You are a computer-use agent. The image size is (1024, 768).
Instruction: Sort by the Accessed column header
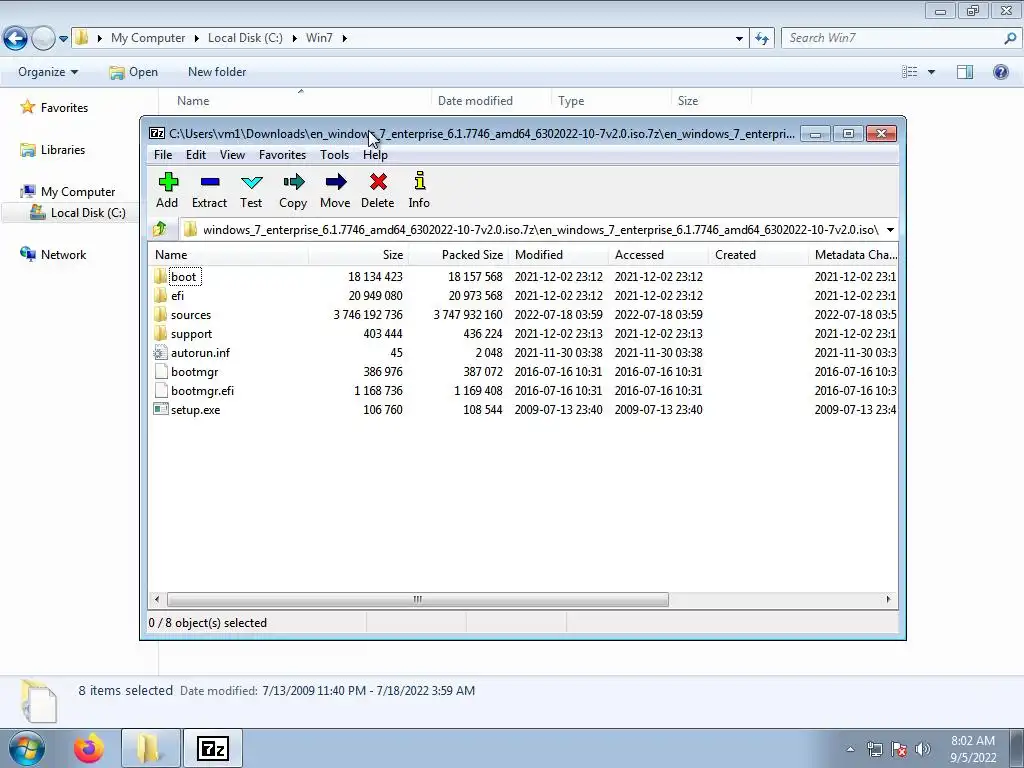click(x=658, y=255)
